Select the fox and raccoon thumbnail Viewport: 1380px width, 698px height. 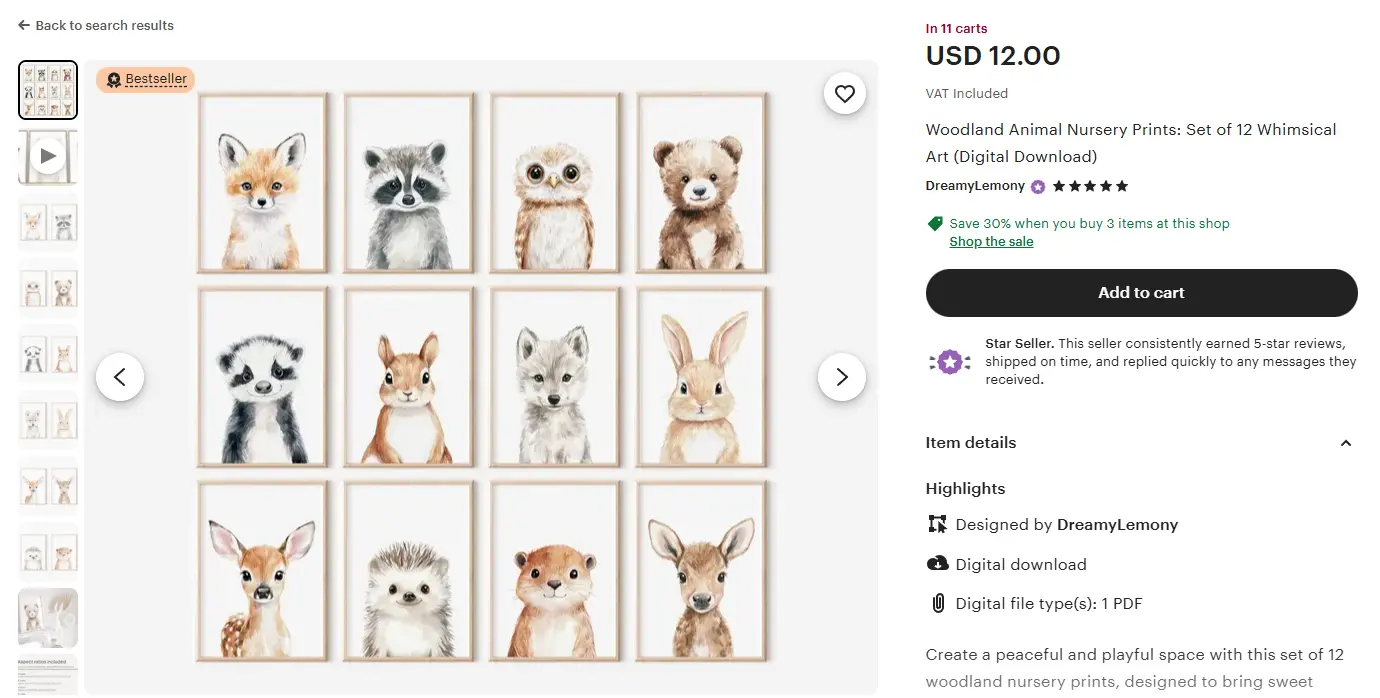(x=48, y=222)
